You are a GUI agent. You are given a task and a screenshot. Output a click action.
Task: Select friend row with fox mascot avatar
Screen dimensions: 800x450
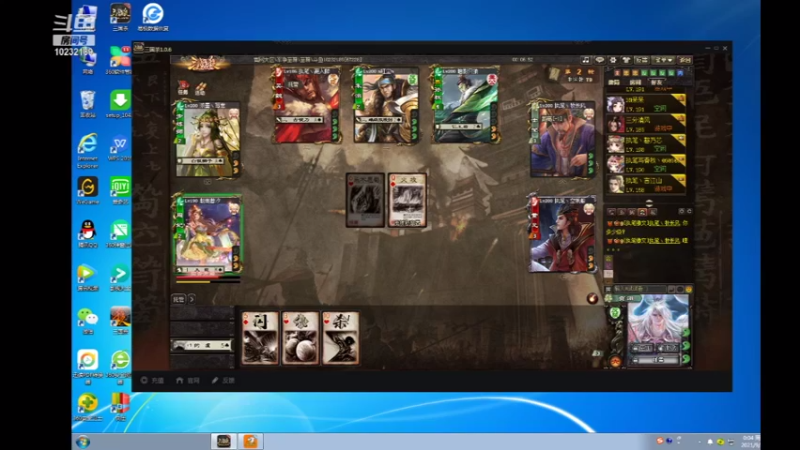tap(646, 164)
